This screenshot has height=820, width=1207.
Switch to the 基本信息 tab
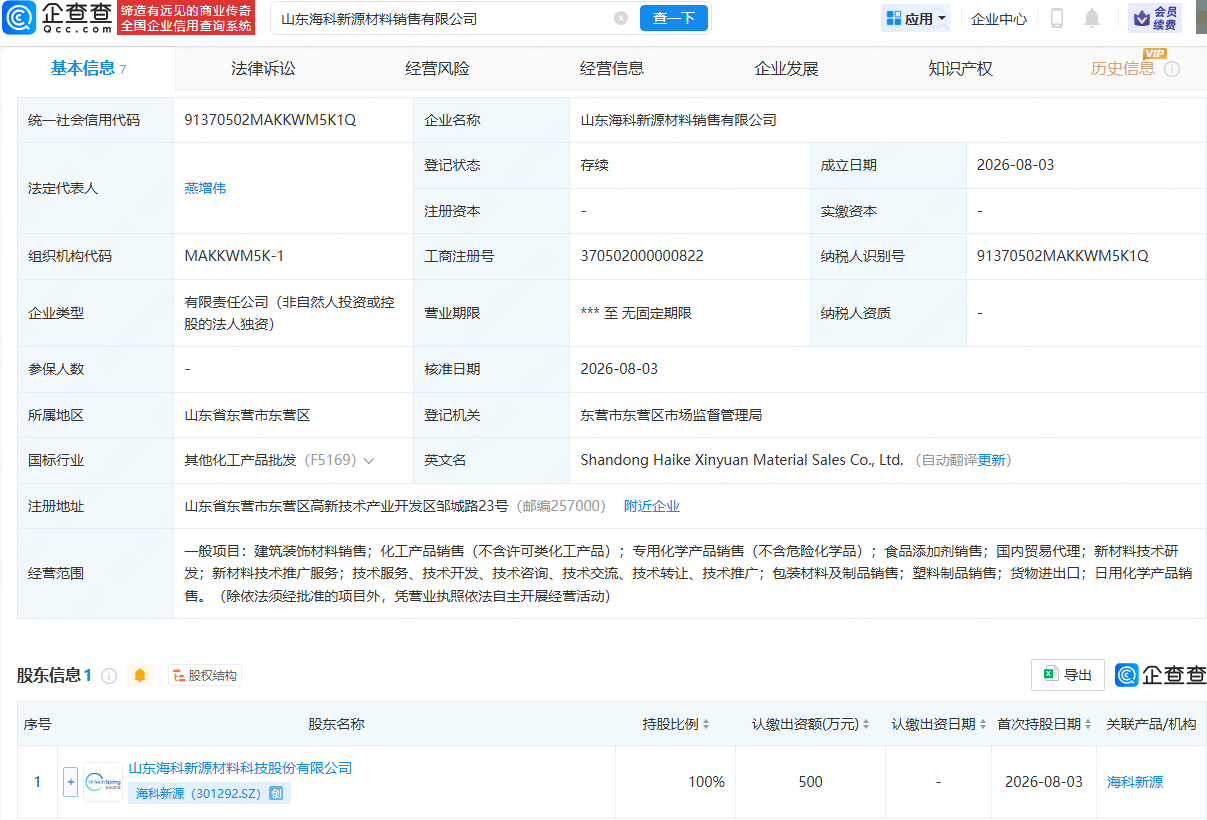pos(88,68)
